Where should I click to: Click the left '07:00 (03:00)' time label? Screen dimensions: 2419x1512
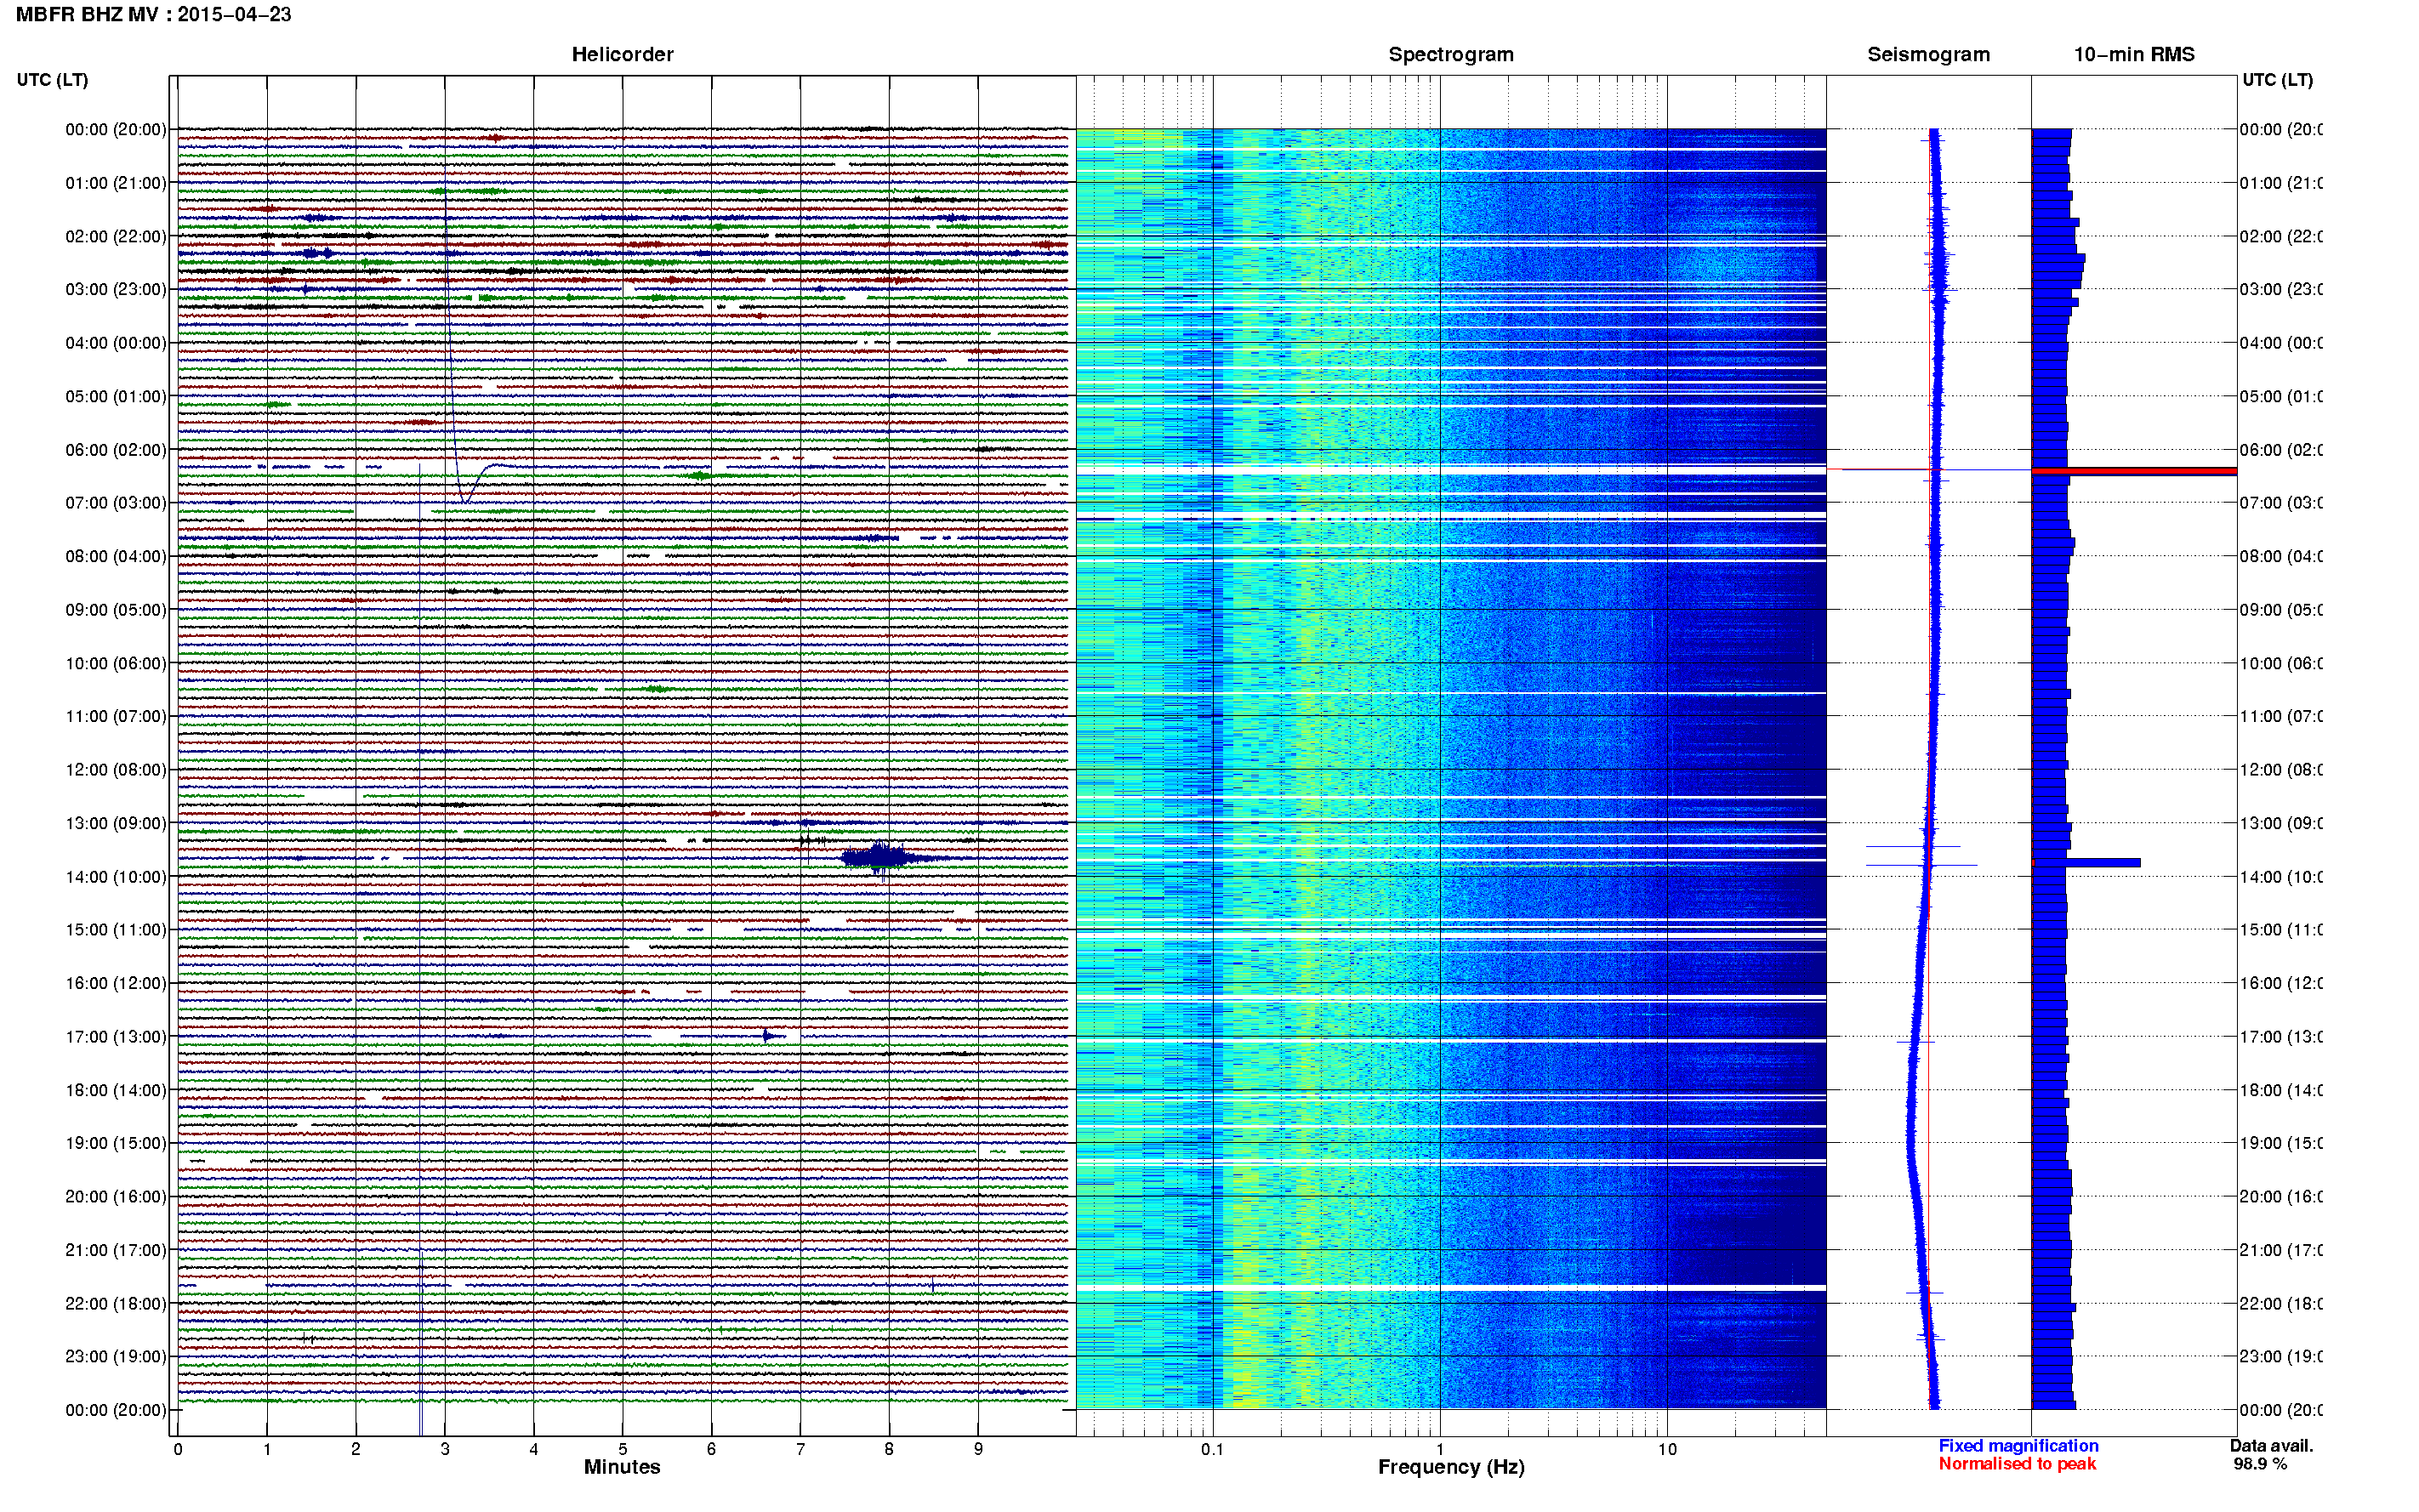(x=116, y=502)
